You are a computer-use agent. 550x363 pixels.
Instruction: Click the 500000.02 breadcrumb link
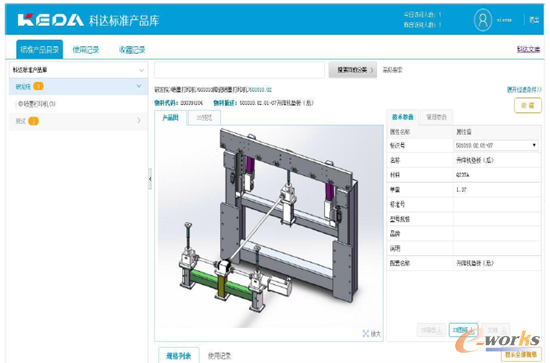pyautogui.click(x=261, y=90)
